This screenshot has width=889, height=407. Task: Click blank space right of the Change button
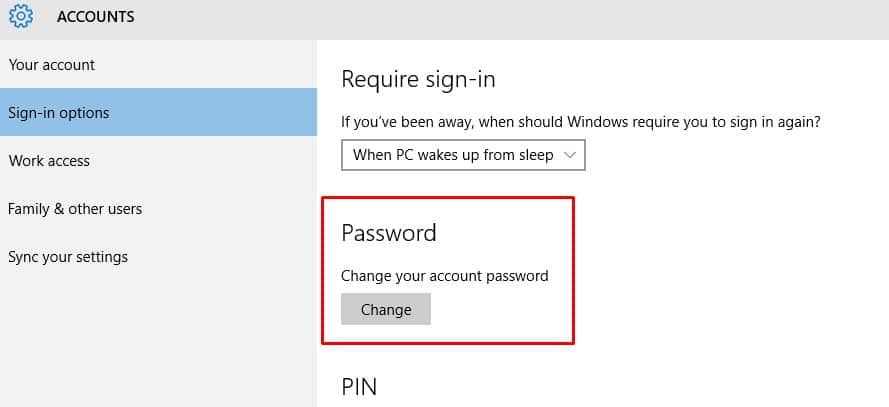(x=500, y=310)
